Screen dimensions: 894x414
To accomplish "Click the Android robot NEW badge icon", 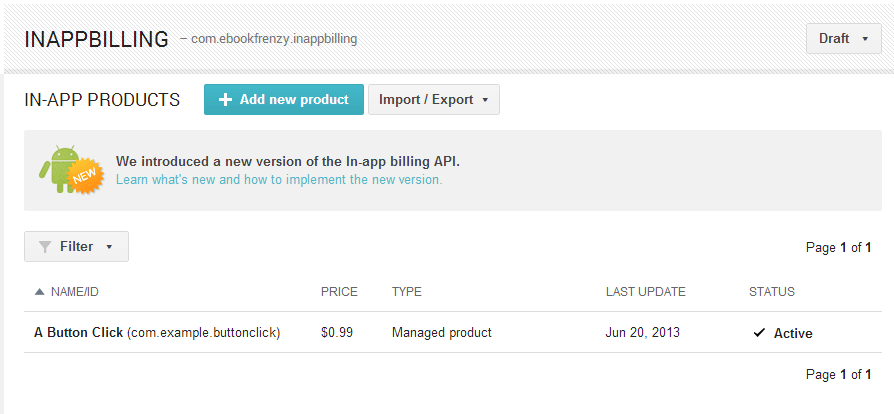I will (70, 170).
